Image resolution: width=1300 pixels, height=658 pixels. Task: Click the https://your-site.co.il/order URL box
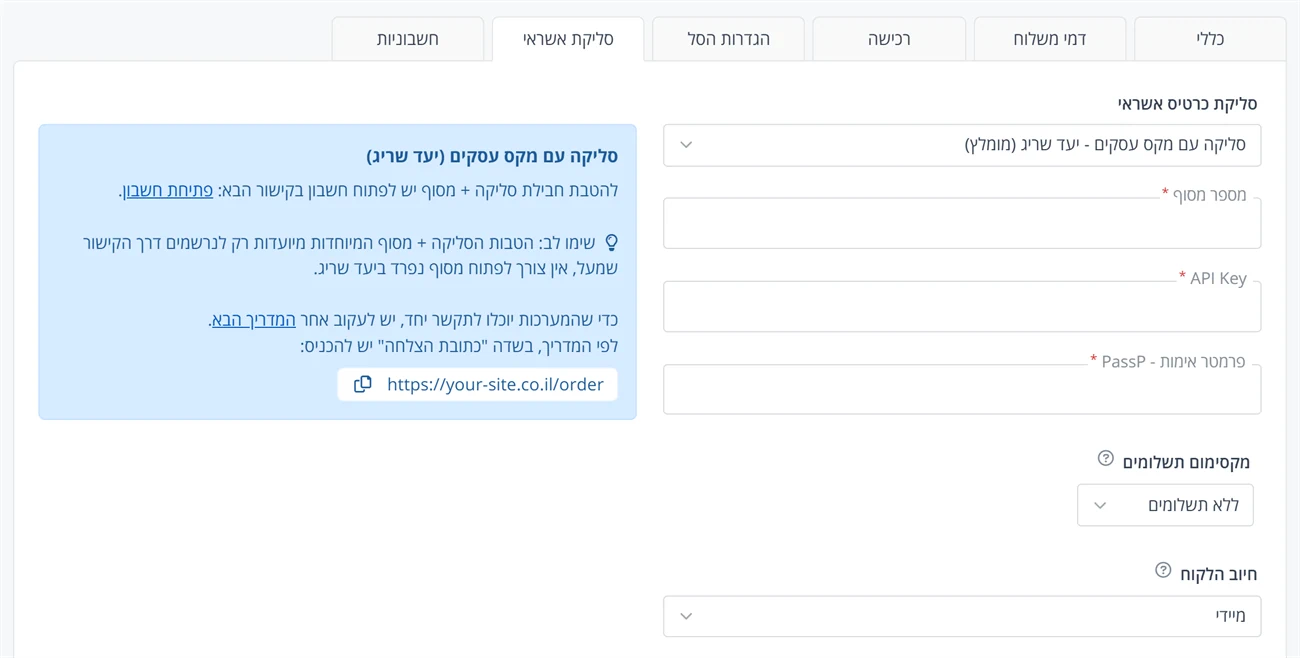pos(477,384)
